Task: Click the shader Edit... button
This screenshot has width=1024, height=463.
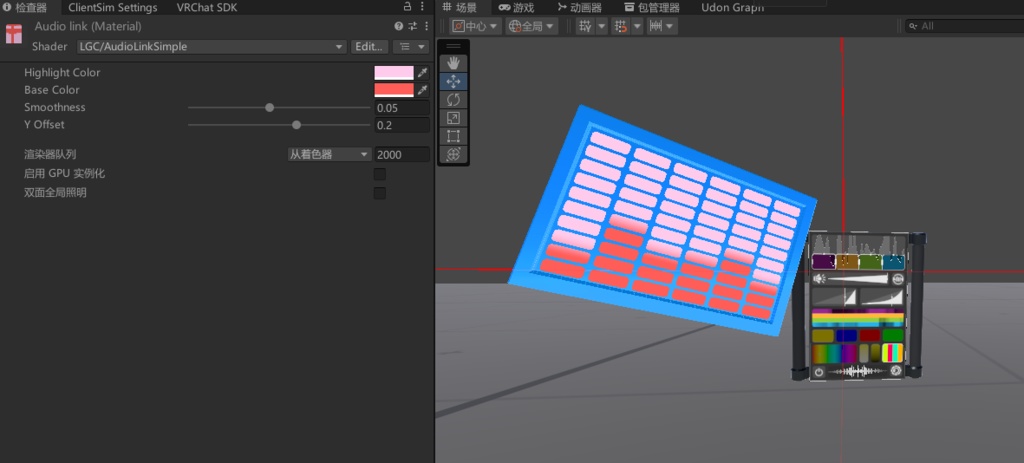Action: [x=369, y=47]
